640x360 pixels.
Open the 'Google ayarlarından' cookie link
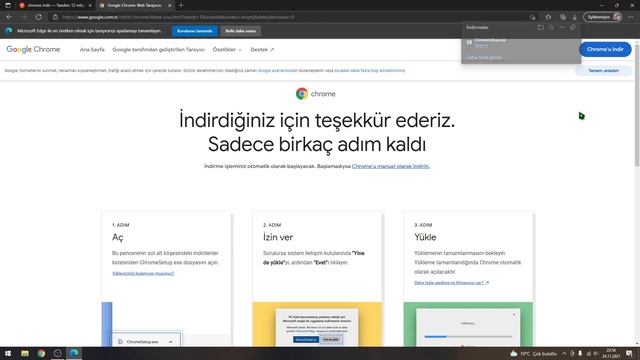278,71
